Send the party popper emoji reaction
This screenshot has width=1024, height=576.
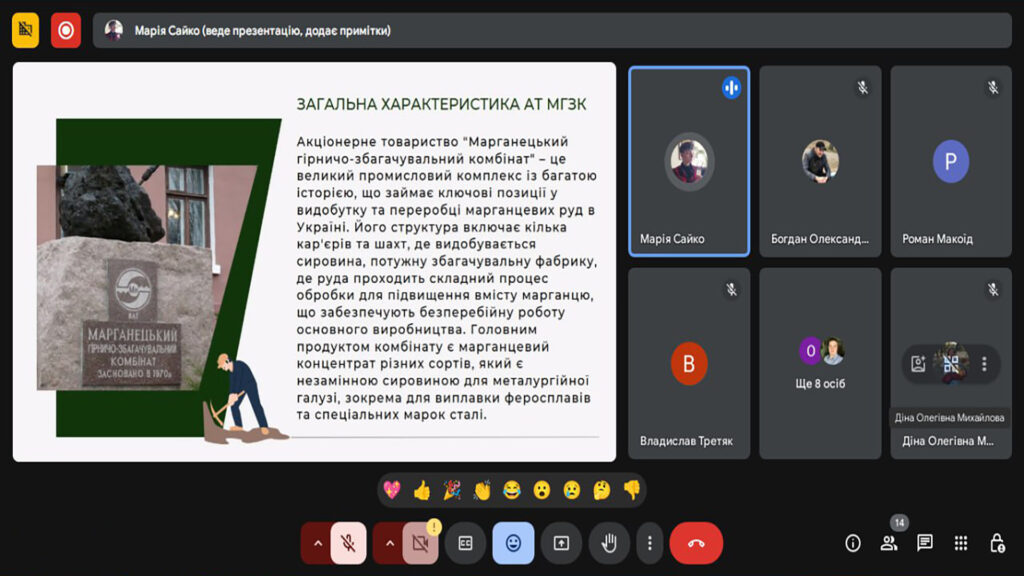pyautogui.click(x=452, y=490)
